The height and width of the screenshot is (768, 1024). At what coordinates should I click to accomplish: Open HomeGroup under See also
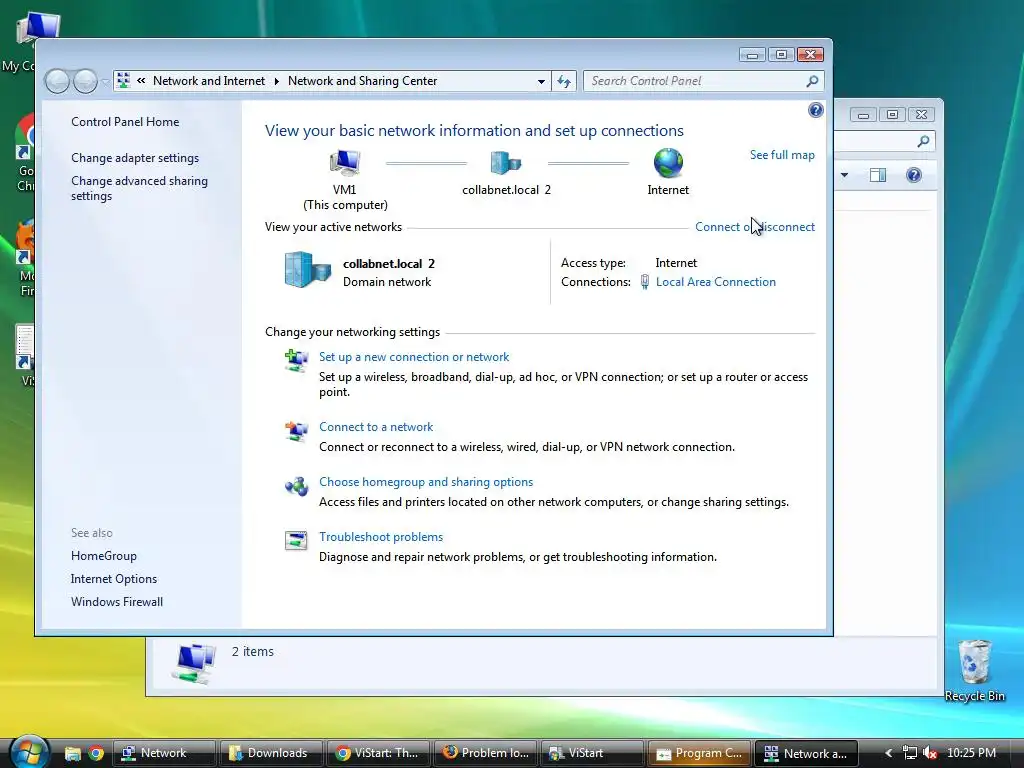click(x=103, y=556)
